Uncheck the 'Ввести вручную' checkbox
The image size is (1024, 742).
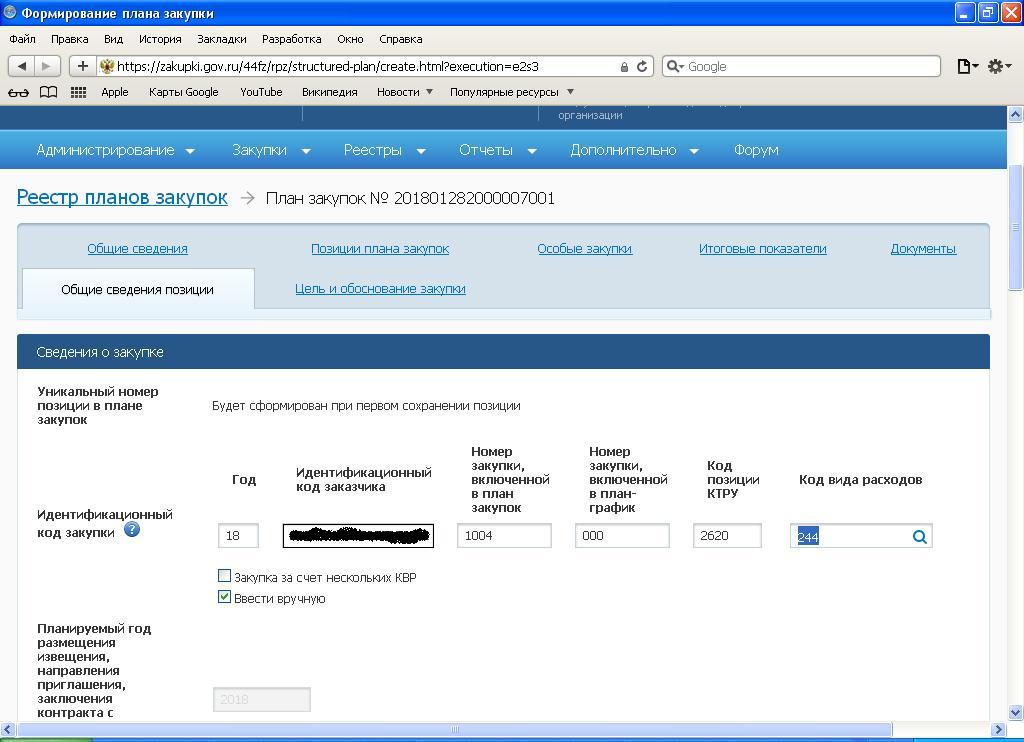pyautogui.click(x=224, y=597)
